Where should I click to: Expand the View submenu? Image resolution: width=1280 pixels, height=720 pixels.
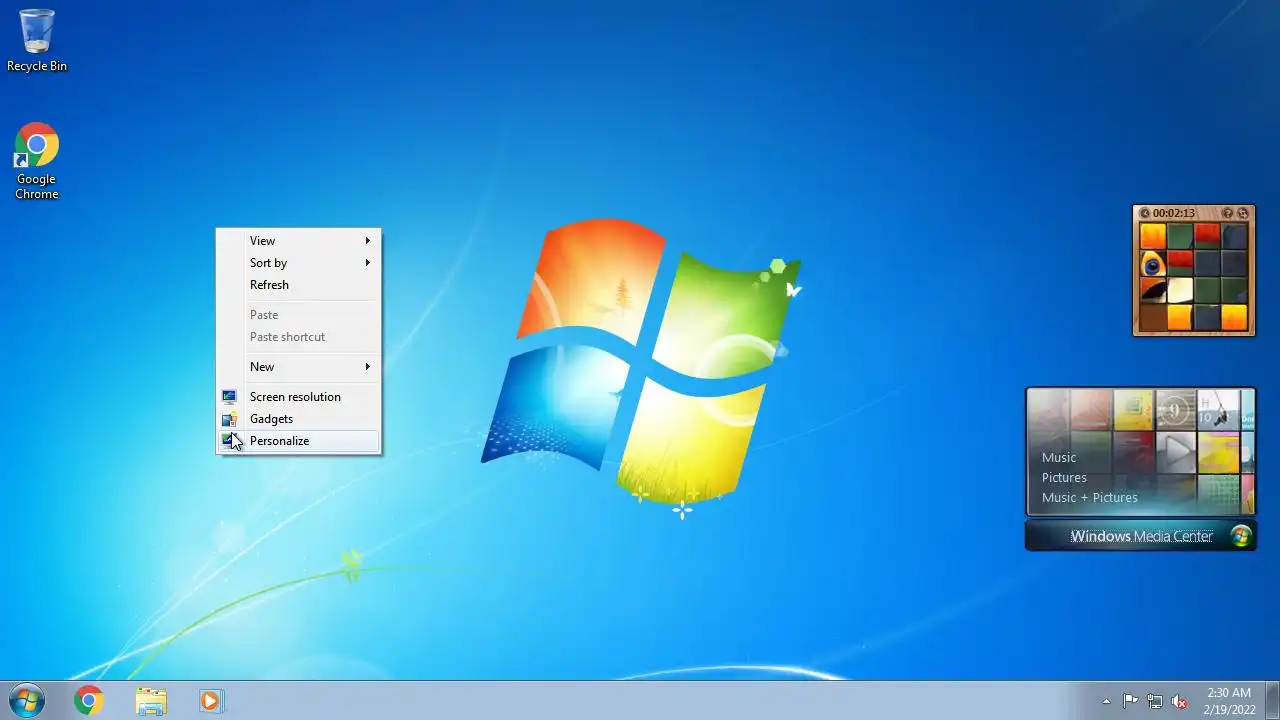click(x=298, y=241)
